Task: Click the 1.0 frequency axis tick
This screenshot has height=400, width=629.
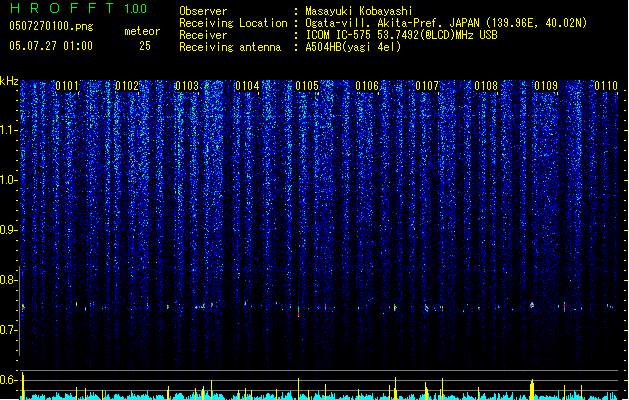Action: pos(9,180)
